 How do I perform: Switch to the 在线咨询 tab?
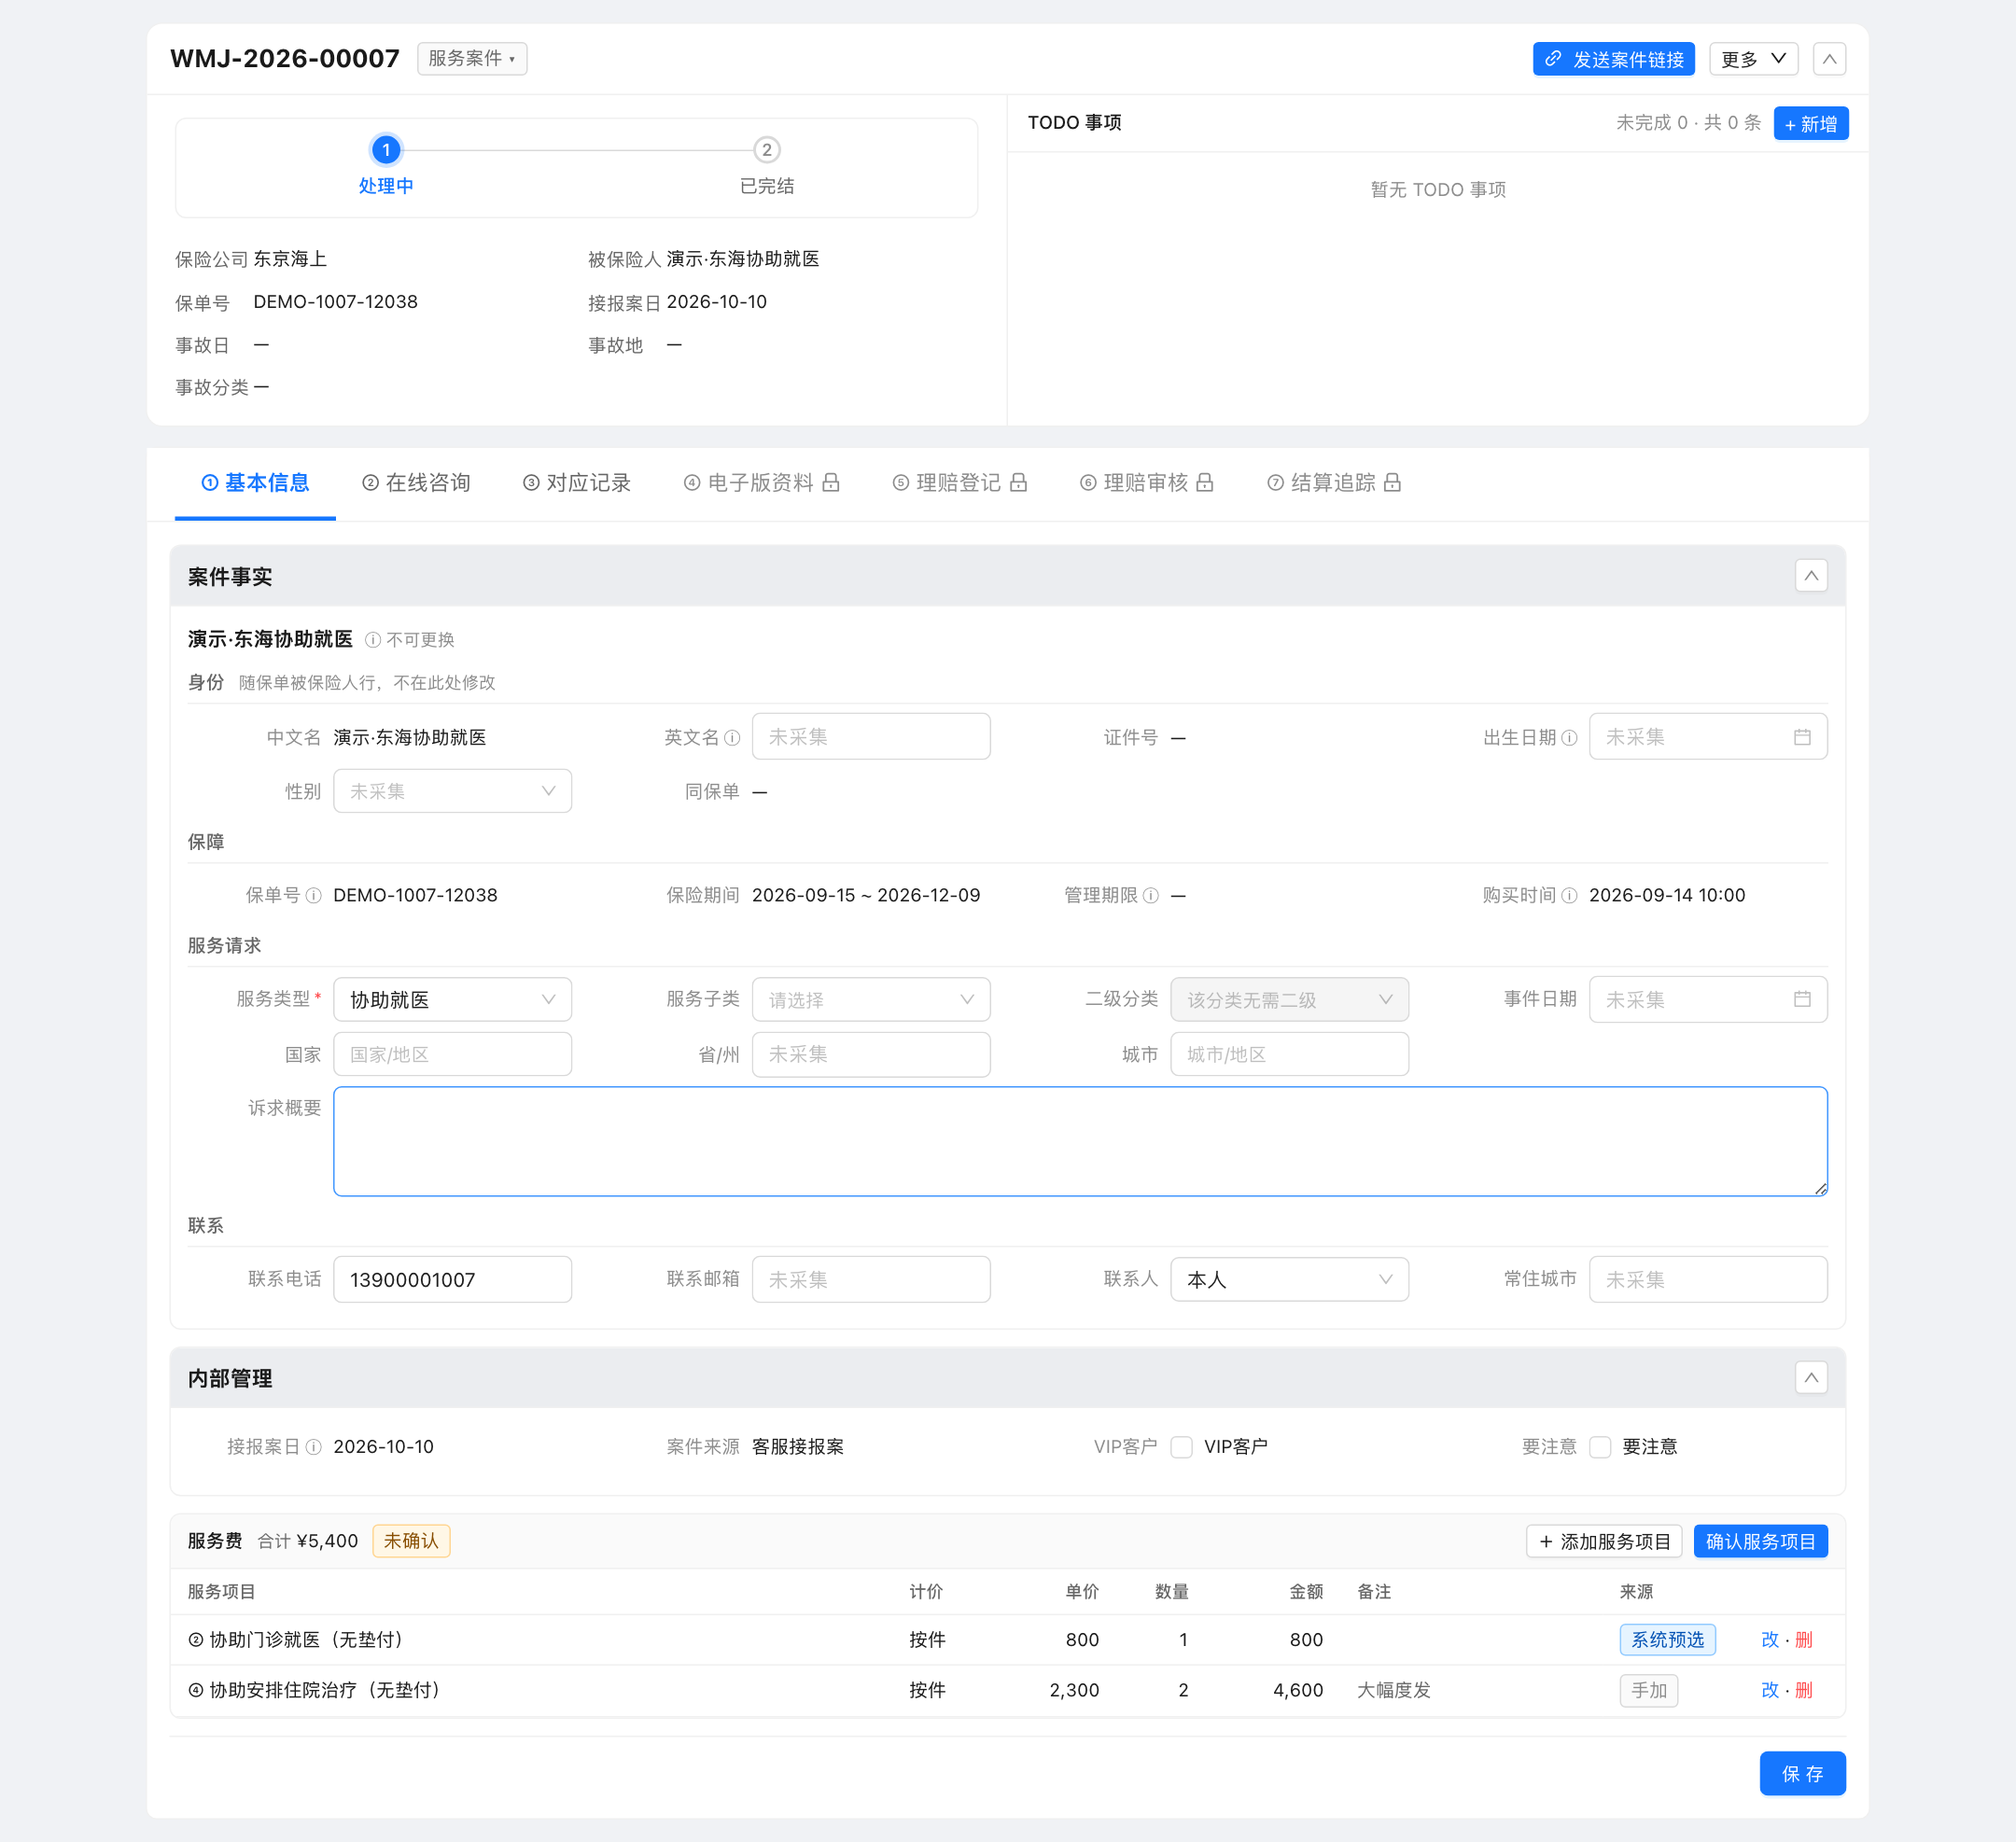(x=416, y=483)
